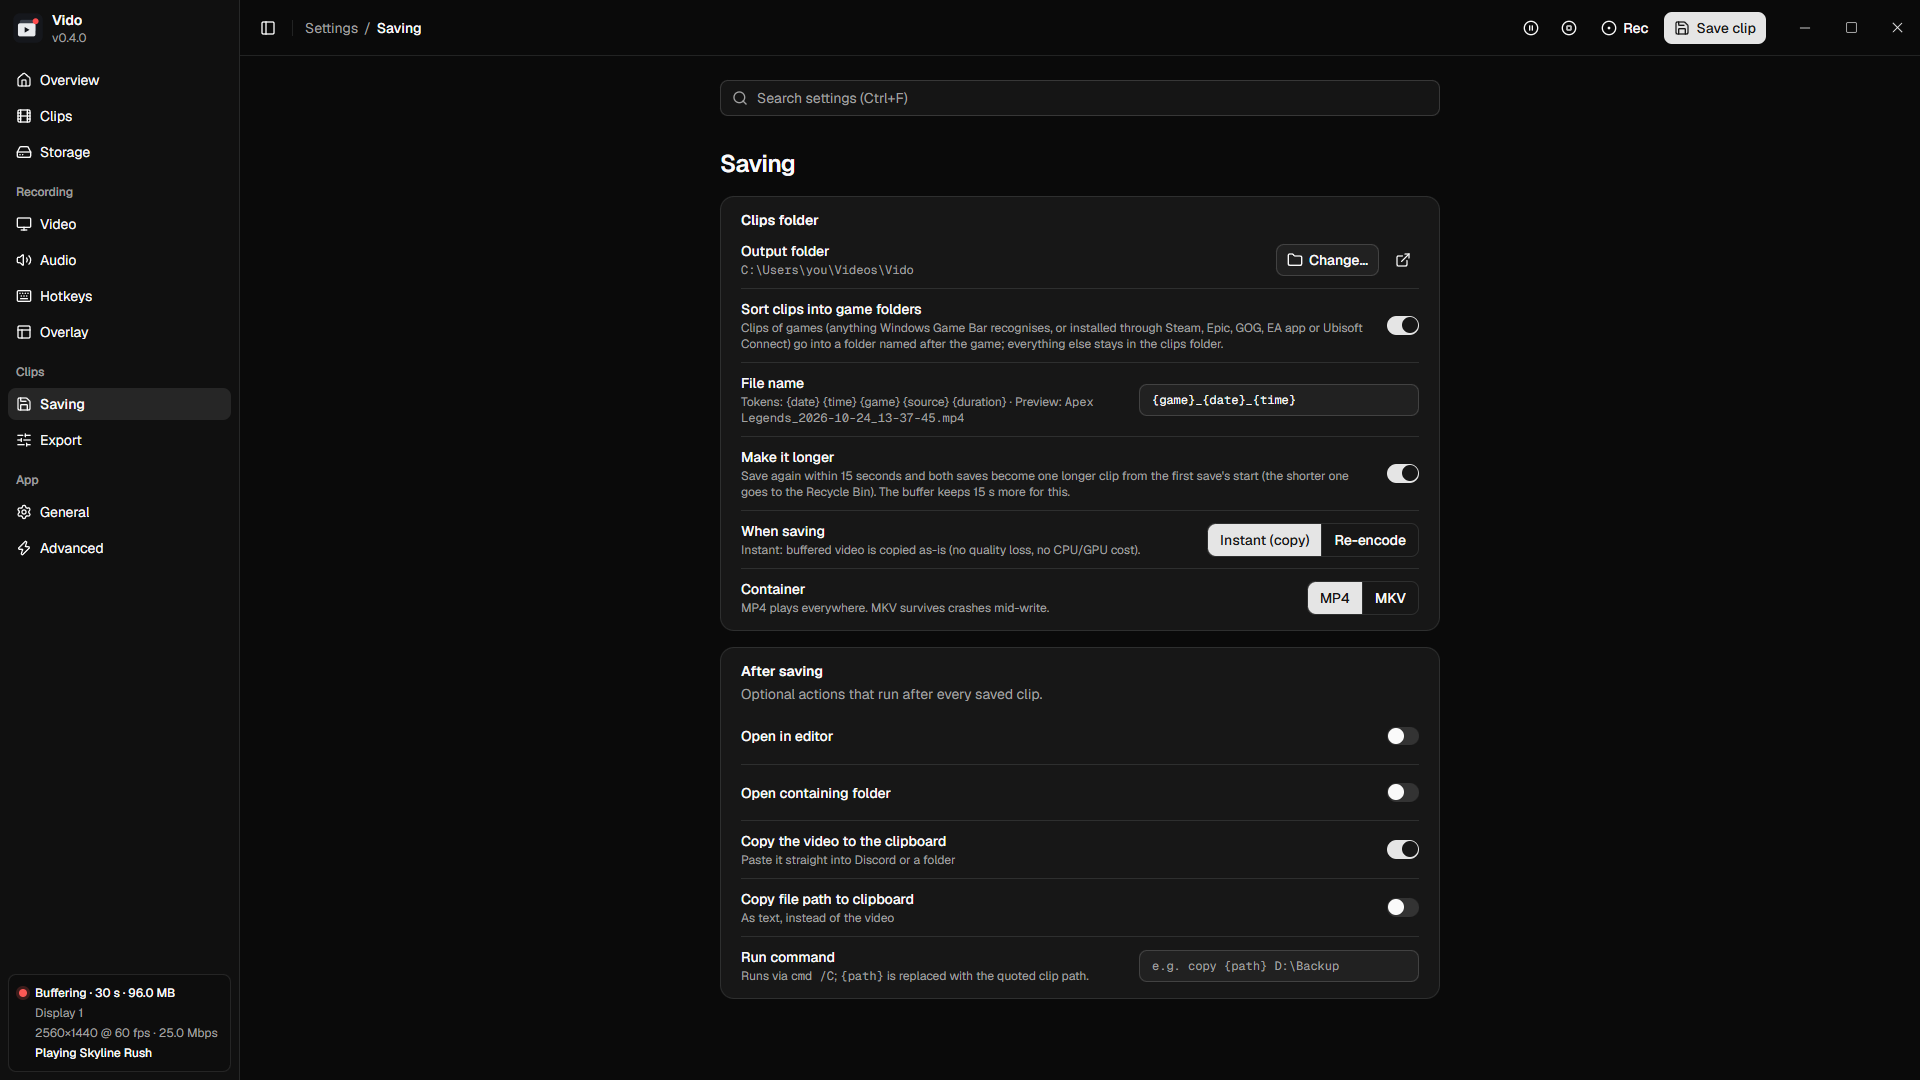Select the Saving sidebar item

pos(119,404)
